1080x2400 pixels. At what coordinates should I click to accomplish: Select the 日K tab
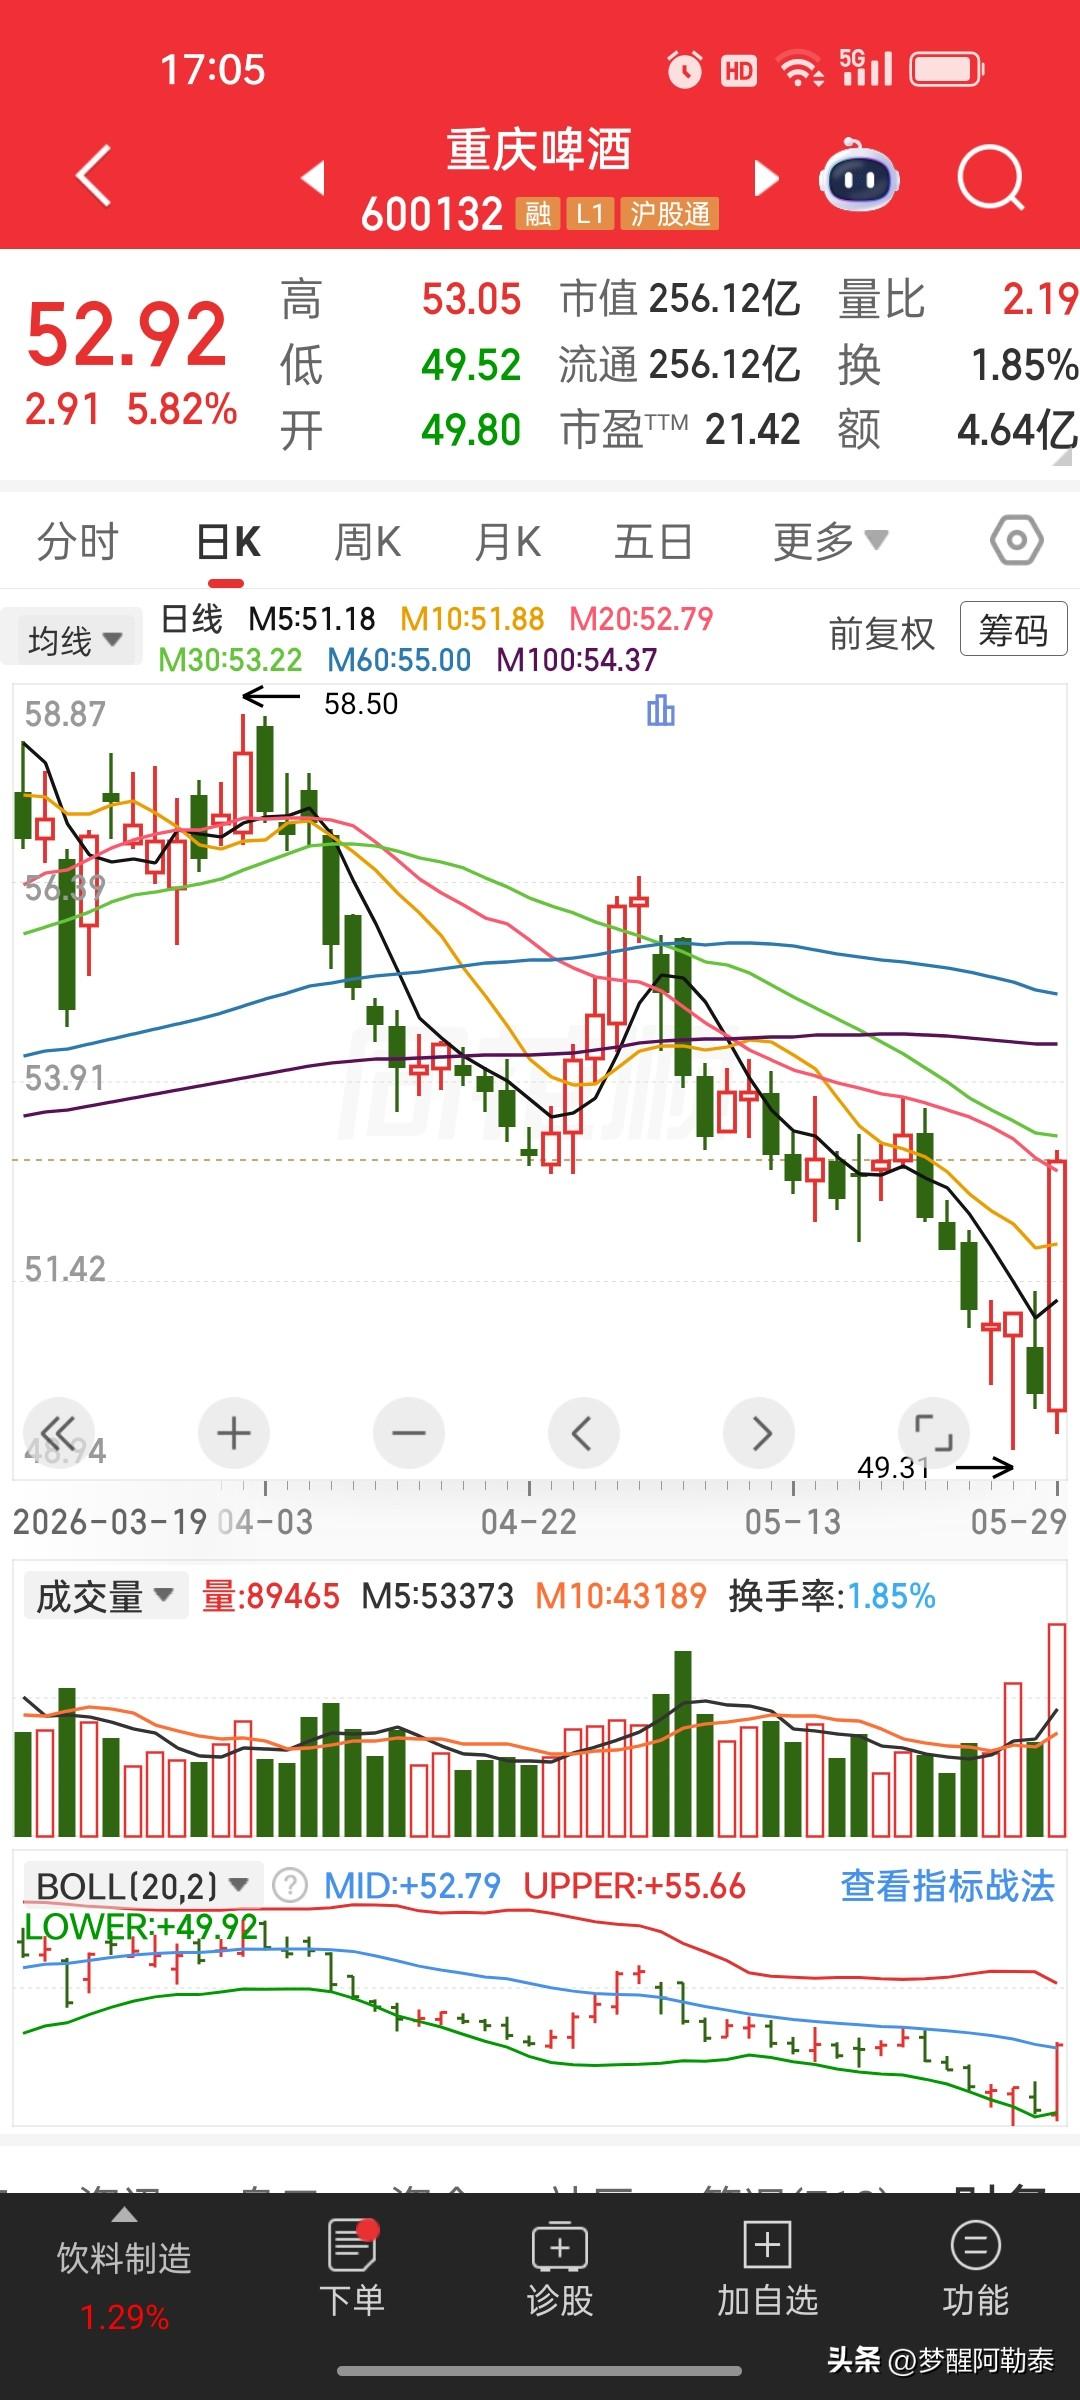tap(229, 541)
